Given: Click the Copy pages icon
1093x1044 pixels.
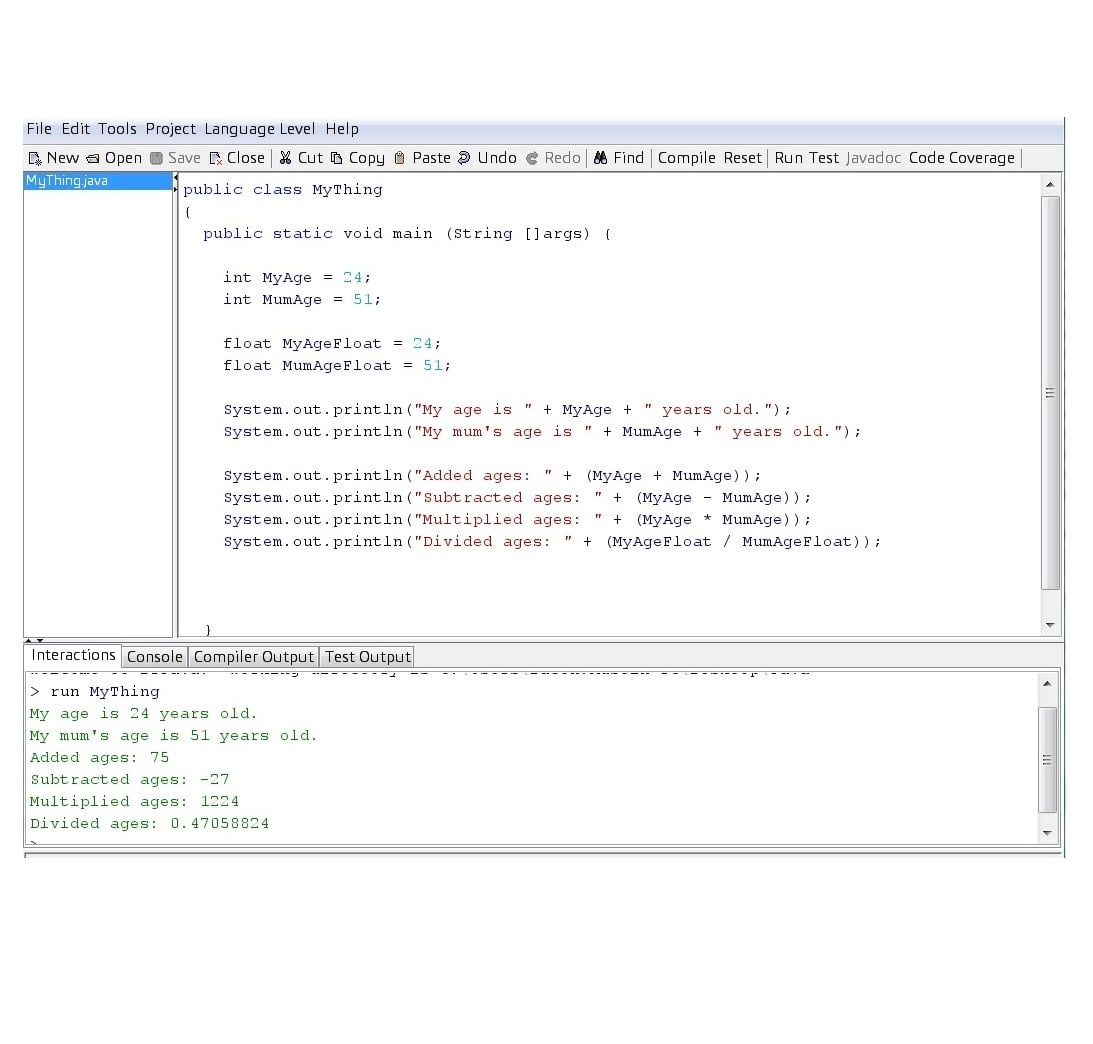Looking at the screenshot, I should [x=337, y=158].
